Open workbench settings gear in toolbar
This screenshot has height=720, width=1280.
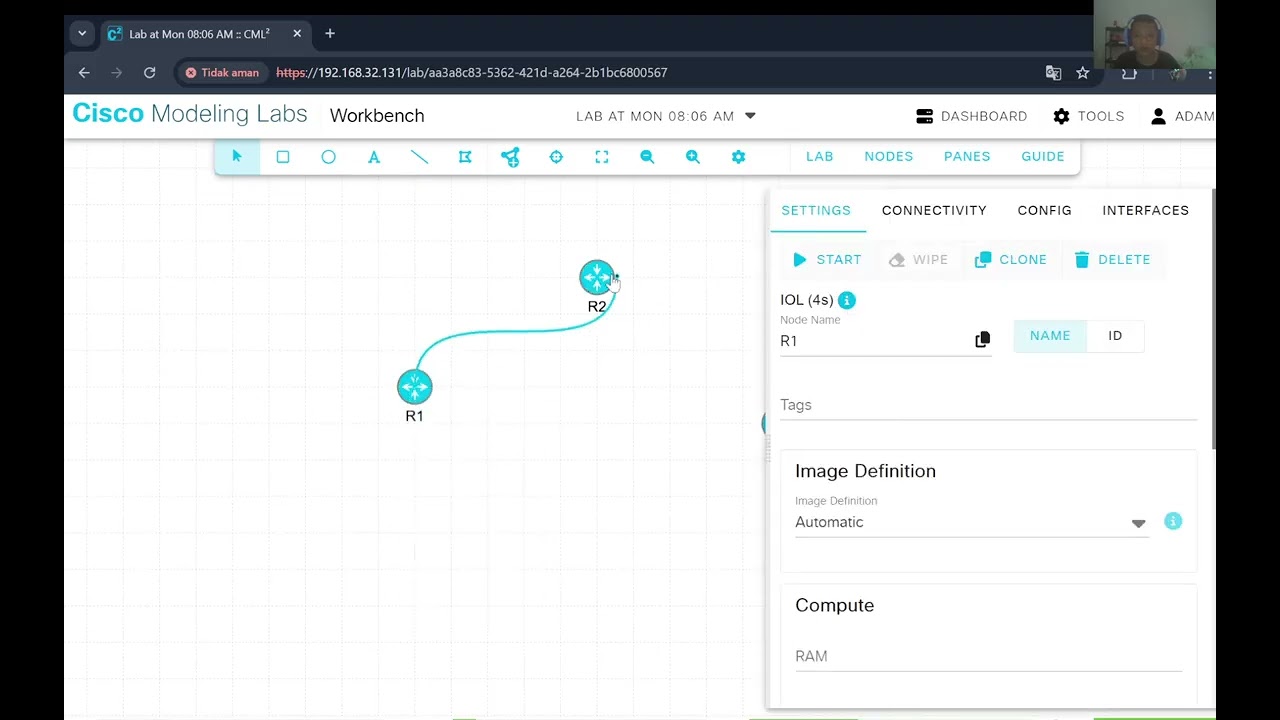coord(738,157)
